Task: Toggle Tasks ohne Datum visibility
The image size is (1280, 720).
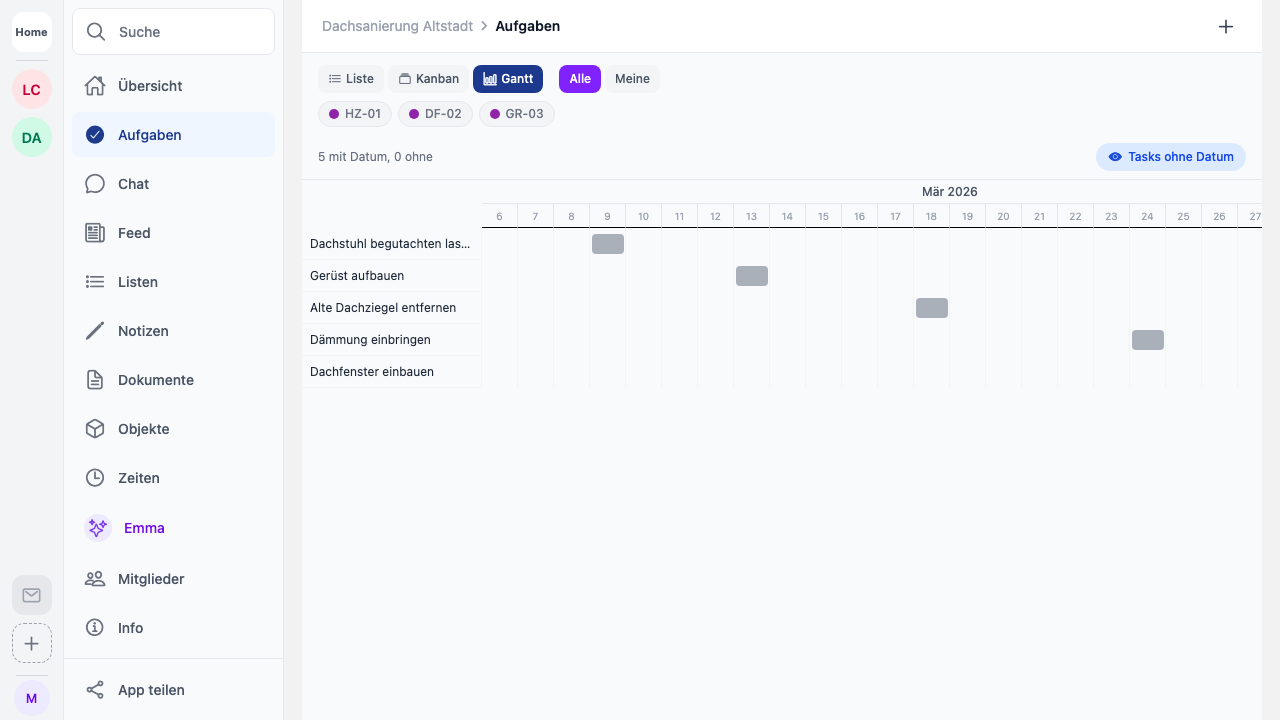Action: [x=1170, y=157]
